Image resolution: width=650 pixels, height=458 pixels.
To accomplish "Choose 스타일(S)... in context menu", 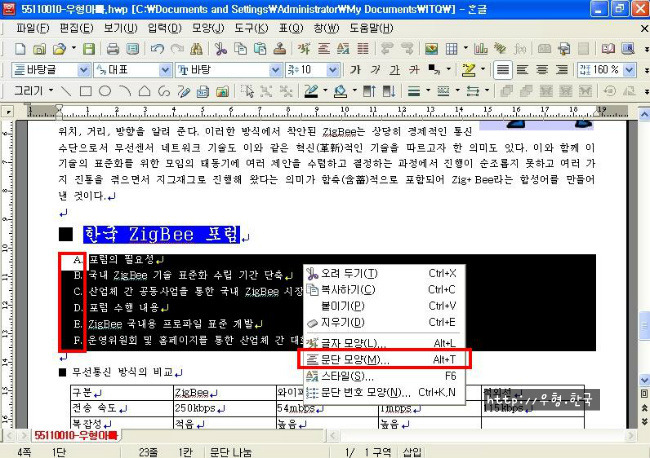I will [x=384, y=376].
